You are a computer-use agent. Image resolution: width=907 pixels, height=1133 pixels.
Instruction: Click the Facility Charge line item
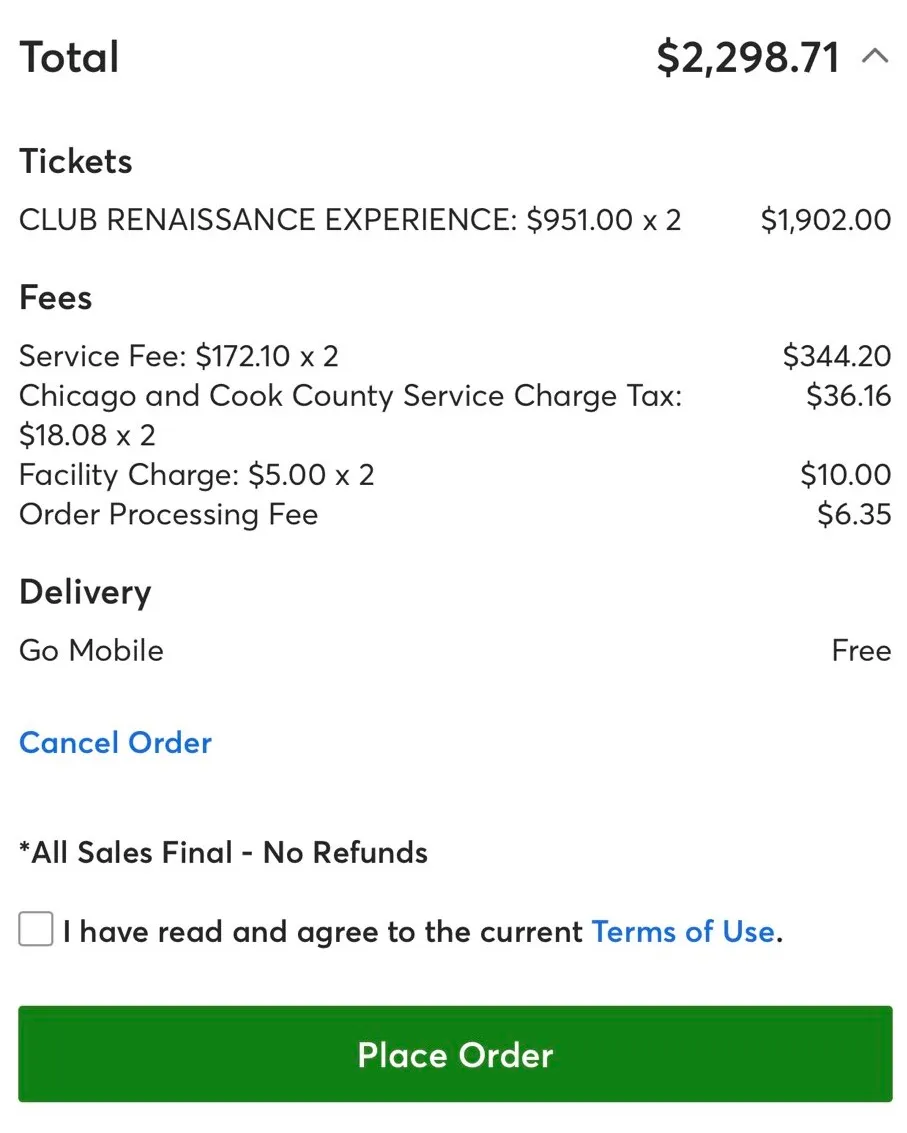(x=197, y=475)
